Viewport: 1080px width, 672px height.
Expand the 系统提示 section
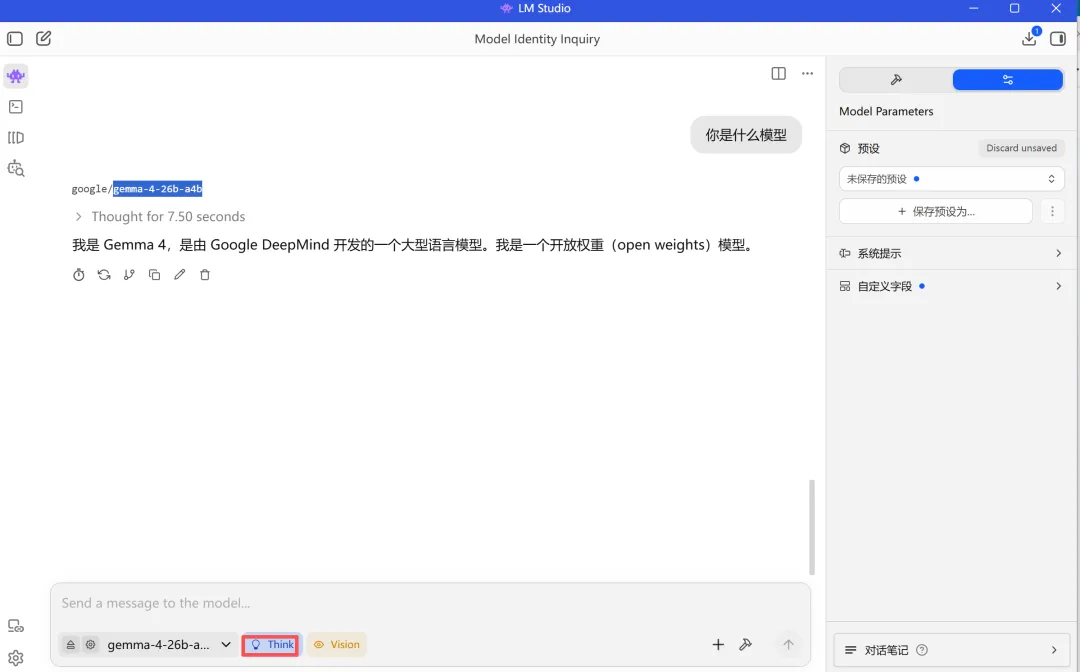pyautogui.click(x=951, y=253)
